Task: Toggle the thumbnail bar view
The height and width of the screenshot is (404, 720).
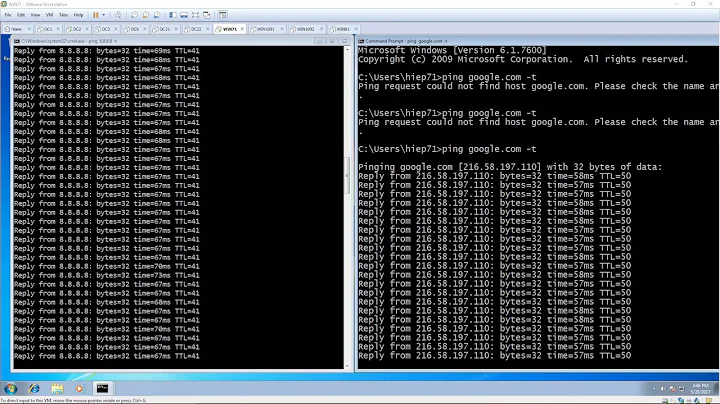Action: tap(184, 15)
